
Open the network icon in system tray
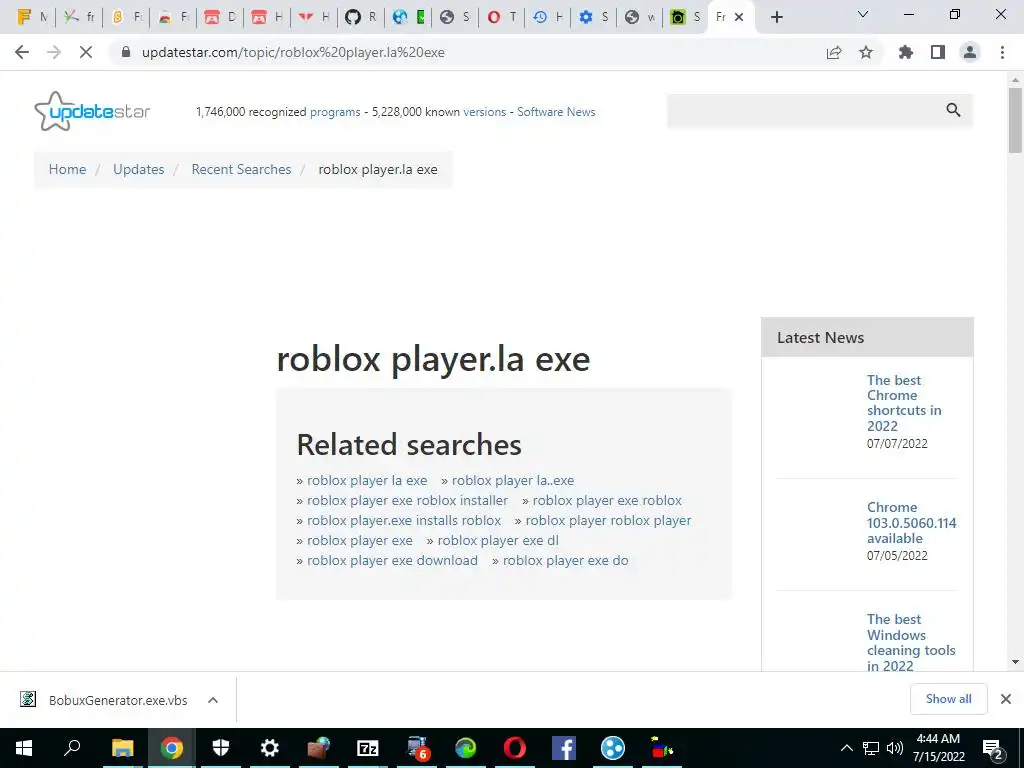(x=871, y=748)
